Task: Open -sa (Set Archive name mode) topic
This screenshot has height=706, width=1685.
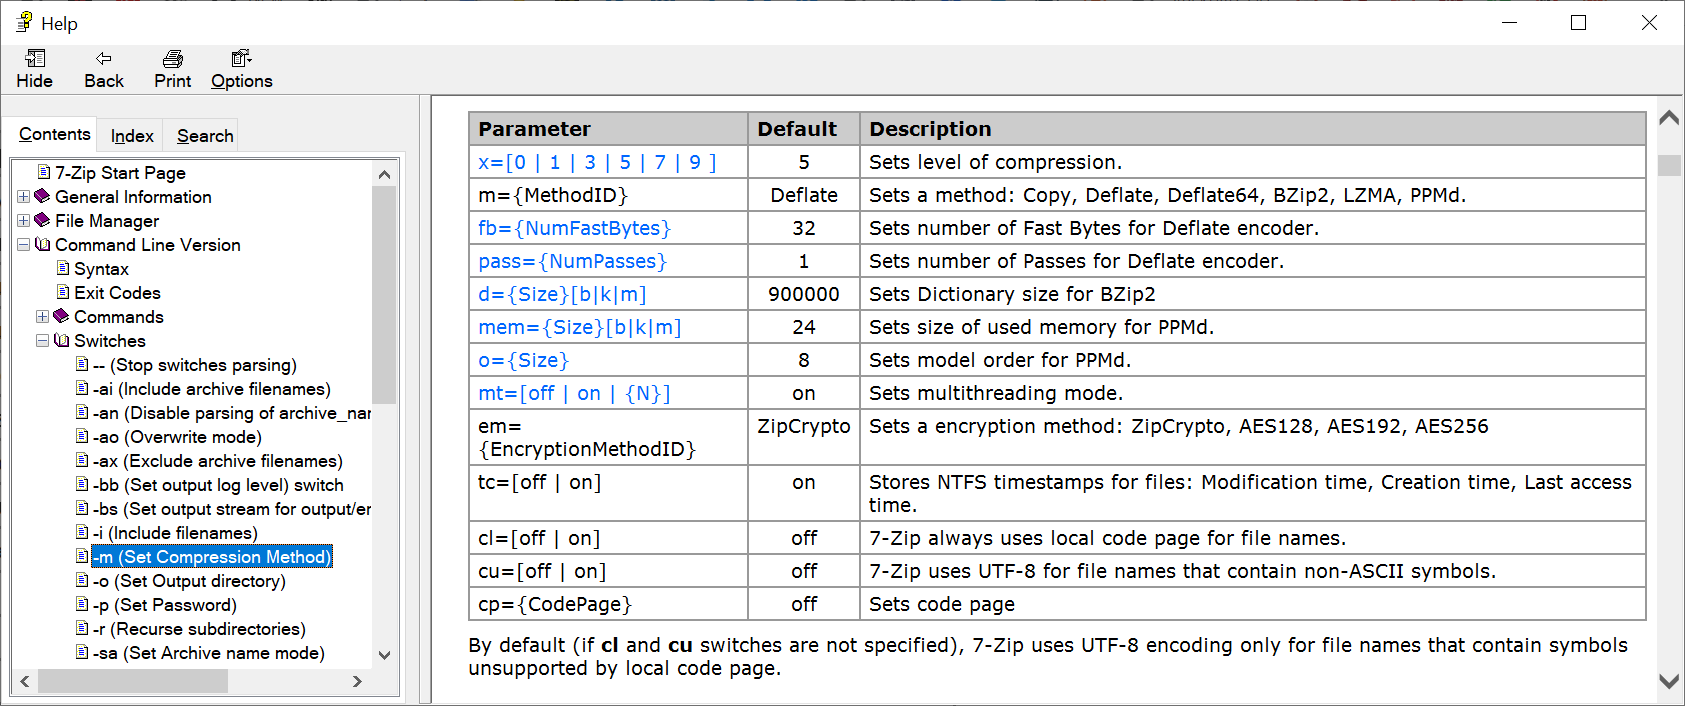Action: click(209, 653)
